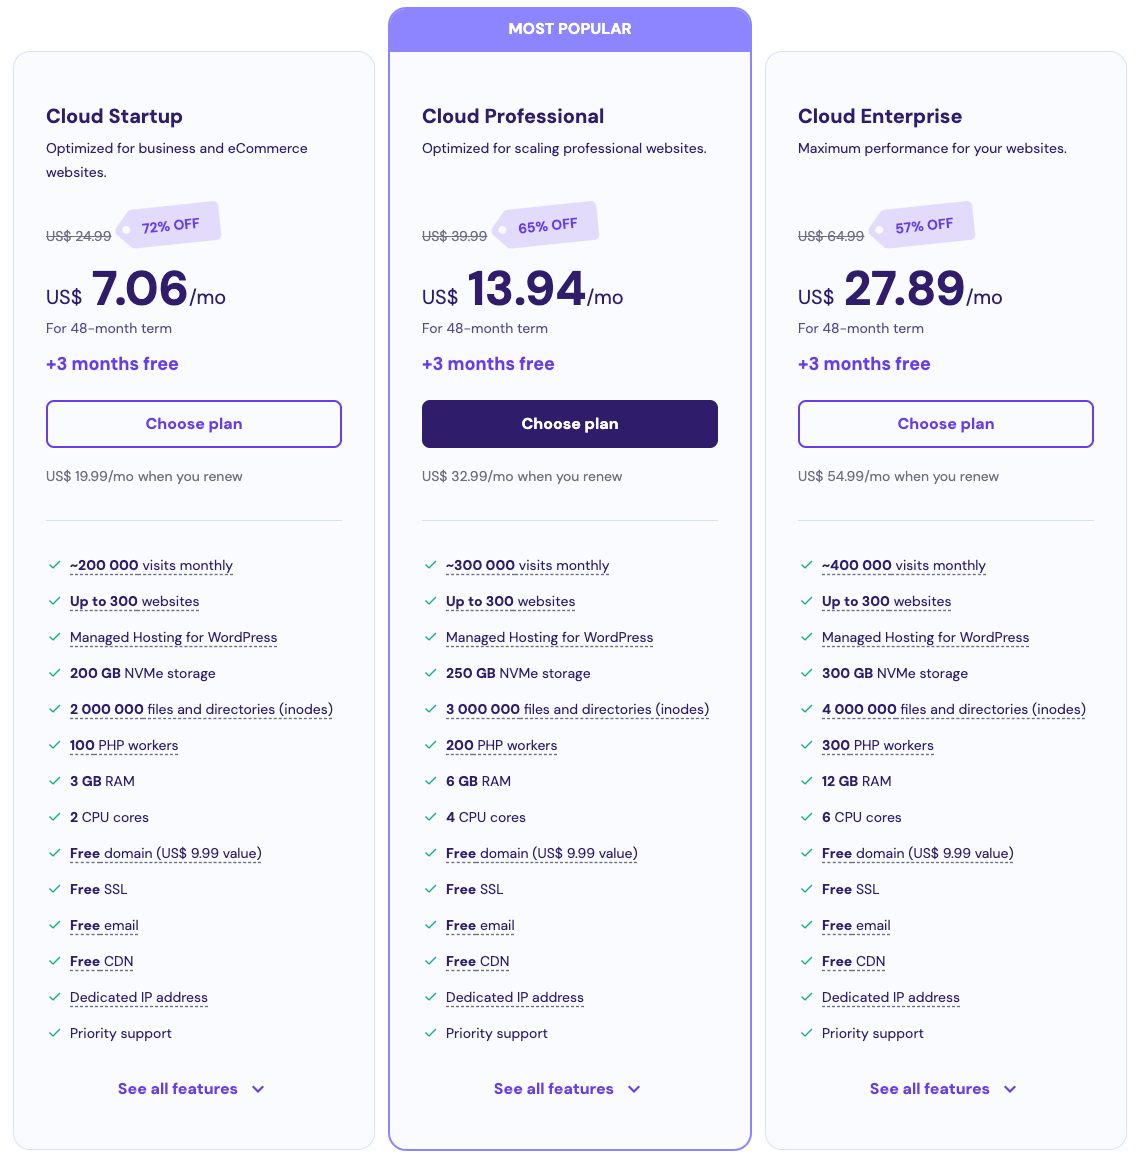Click the MOST POPULAR banner
This screenshot has height=1164, width=1140.
570,28
